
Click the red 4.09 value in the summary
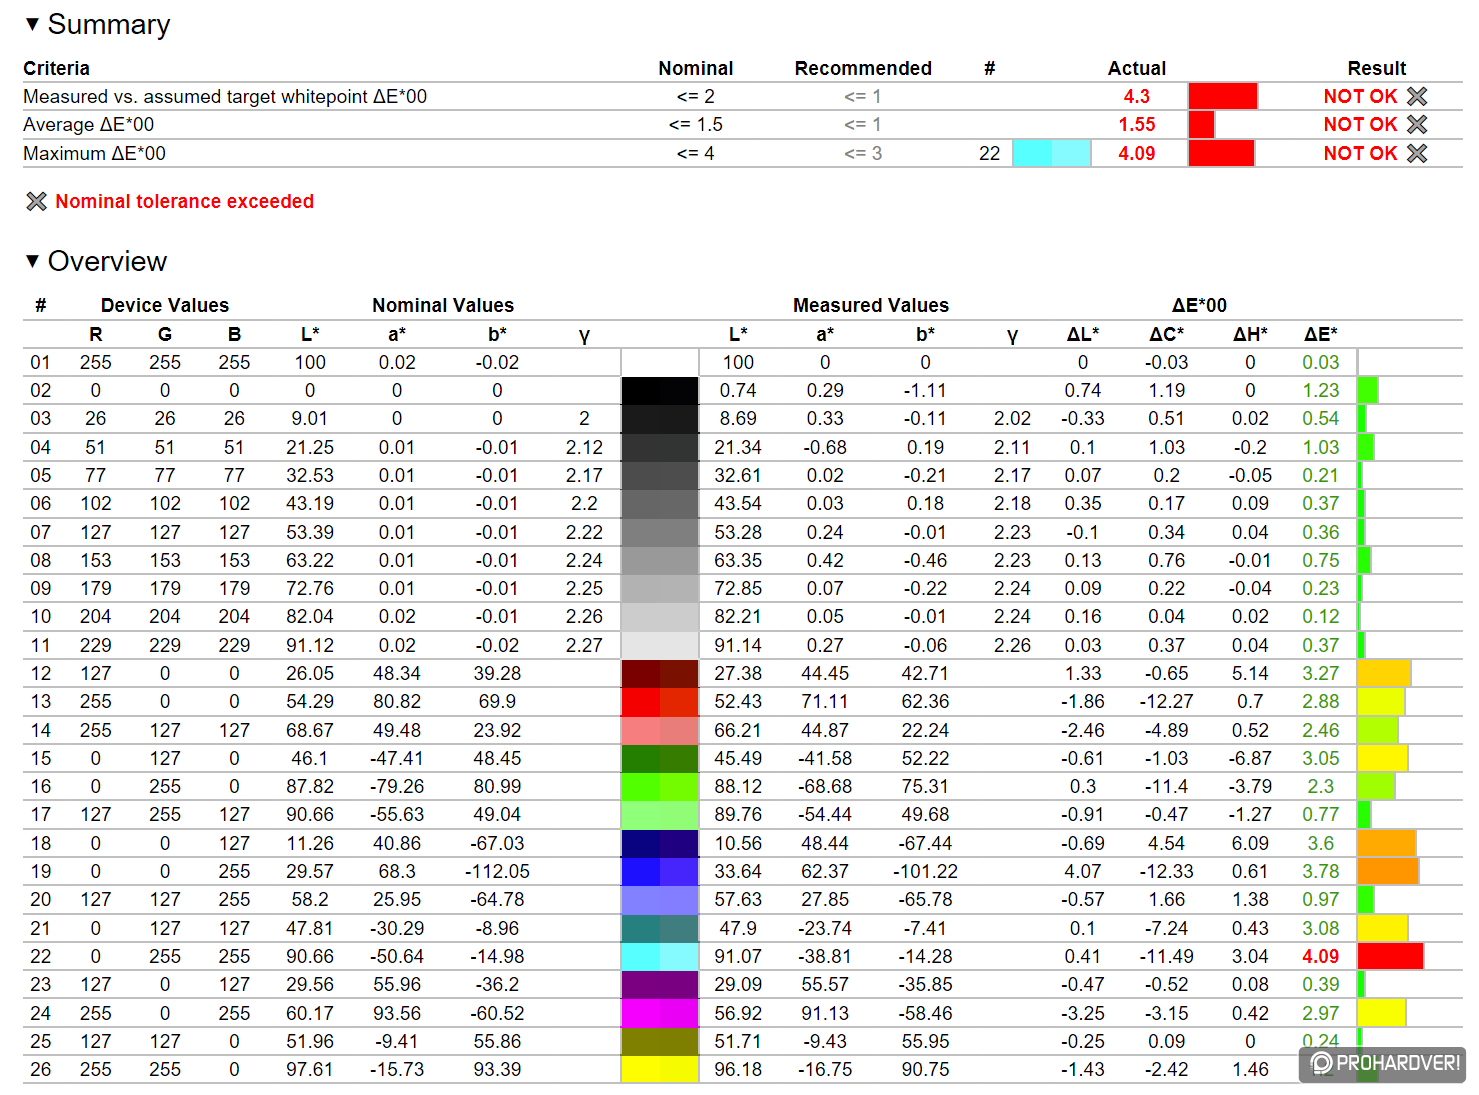[x=1137, y=153]
